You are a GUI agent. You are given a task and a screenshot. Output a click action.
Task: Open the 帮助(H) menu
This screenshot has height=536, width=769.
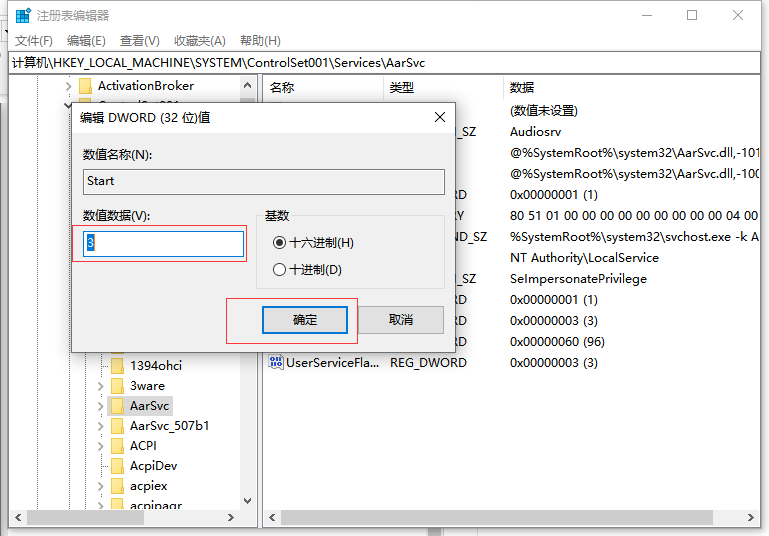point(260,41)
